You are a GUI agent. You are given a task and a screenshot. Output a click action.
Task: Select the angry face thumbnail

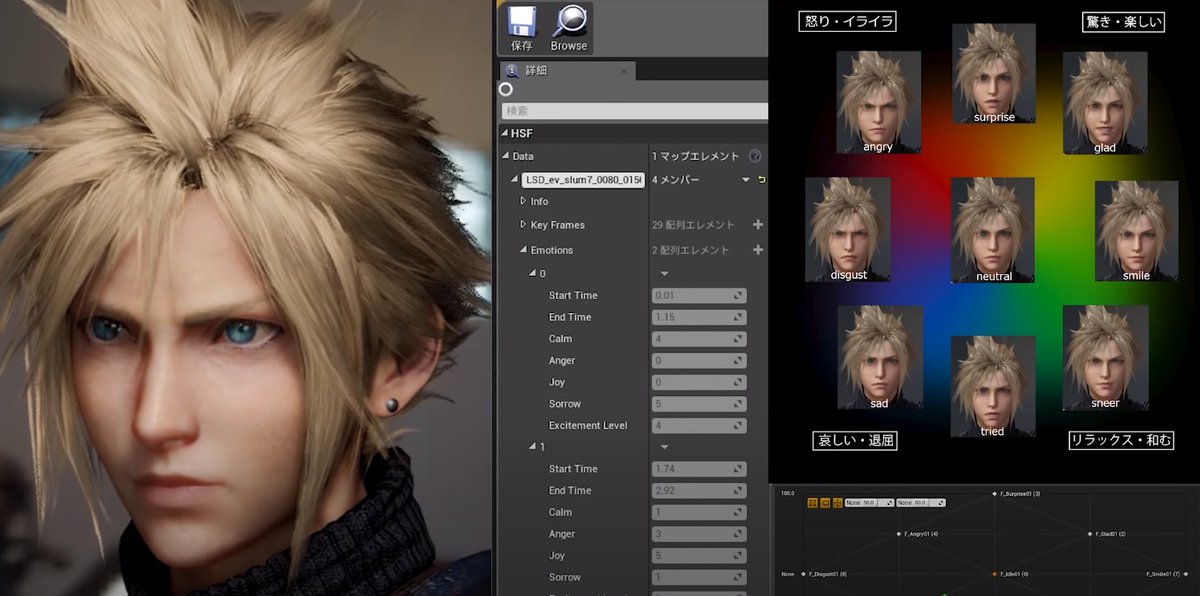tap(878, 102)
